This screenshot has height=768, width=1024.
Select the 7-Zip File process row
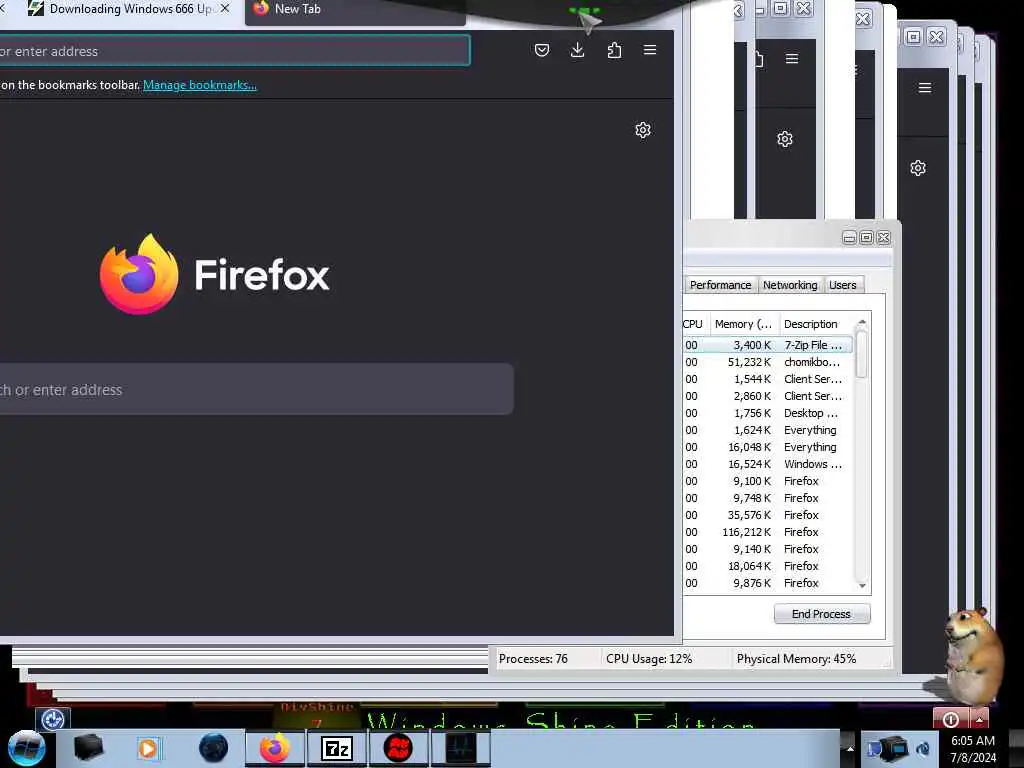[767, 345]
